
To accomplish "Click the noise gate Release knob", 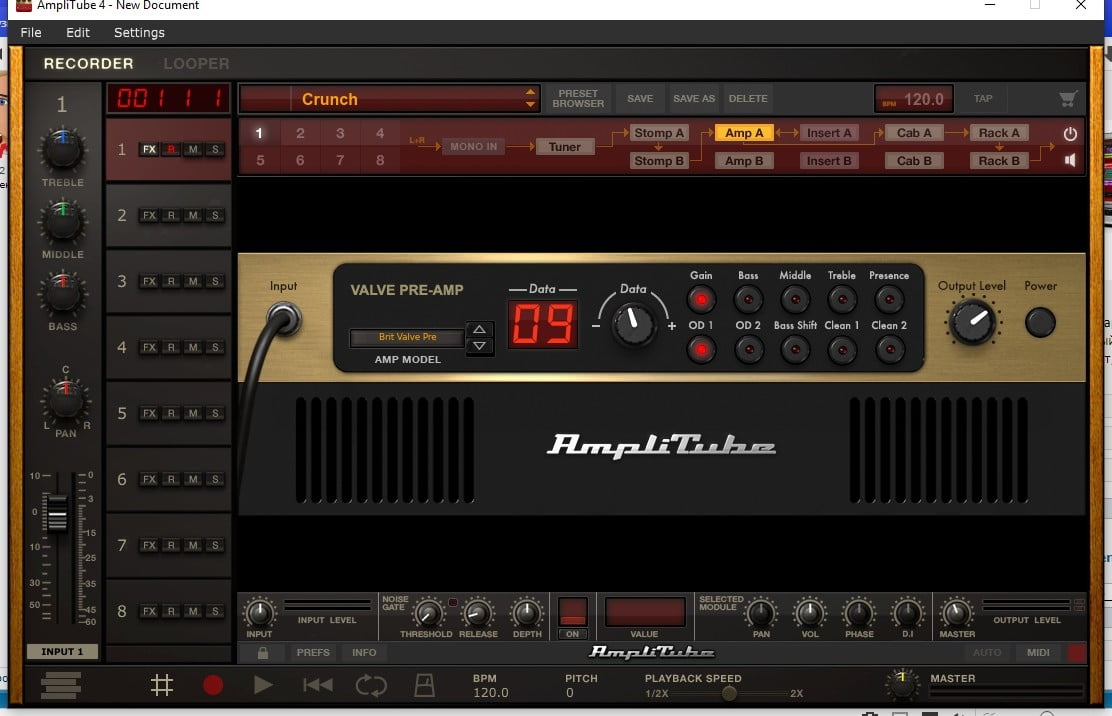I will tap(478, 613).
